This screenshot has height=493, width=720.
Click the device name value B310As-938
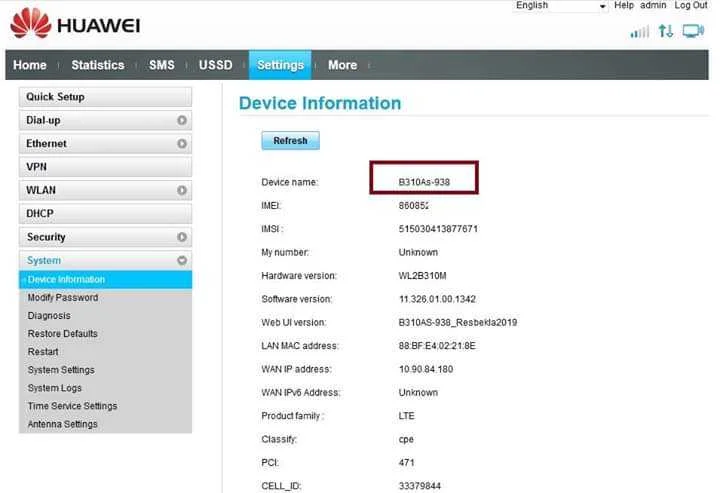[x=424, y=182]
